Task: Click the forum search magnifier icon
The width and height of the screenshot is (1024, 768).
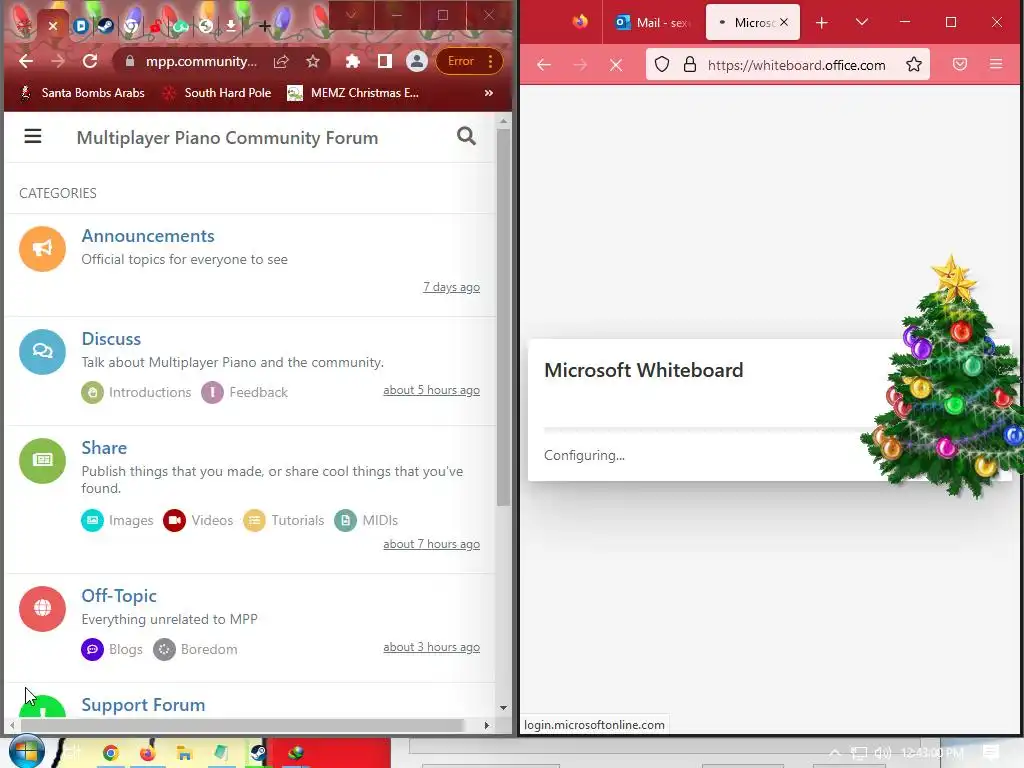Action: (x=466, y=136)
